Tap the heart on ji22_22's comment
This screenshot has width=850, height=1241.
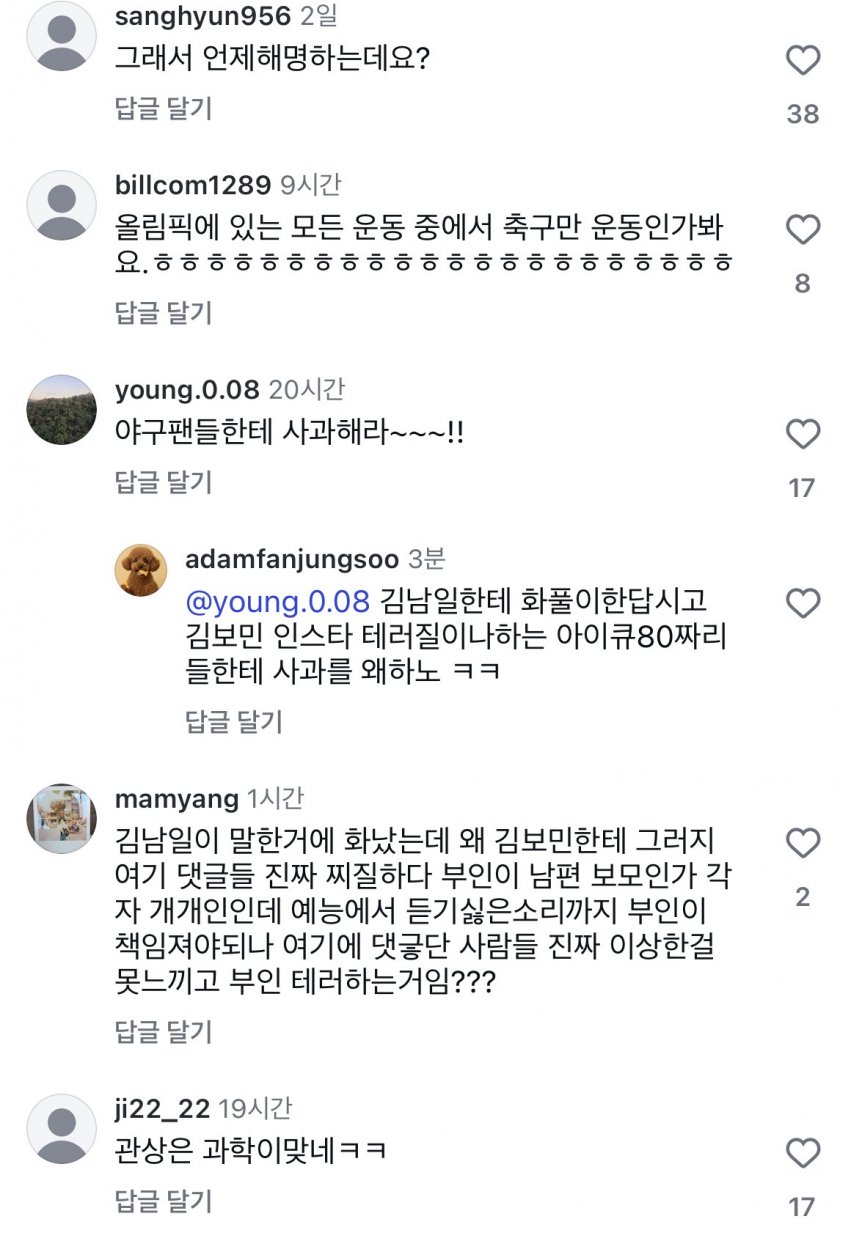[803, 1153]
